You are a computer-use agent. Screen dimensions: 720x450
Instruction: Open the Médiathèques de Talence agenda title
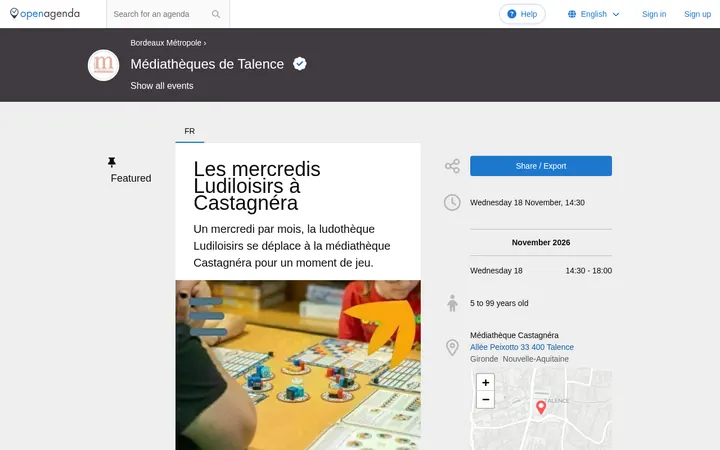[x=207, y=64]
